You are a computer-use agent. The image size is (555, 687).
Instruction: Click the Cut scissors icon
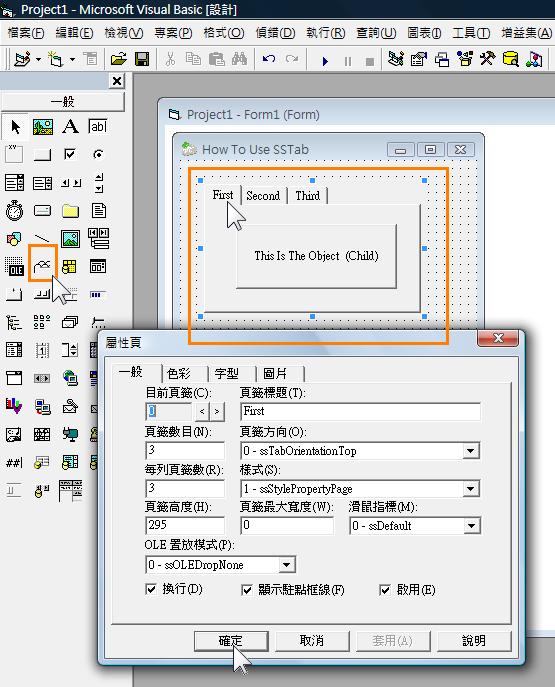pyautogui.click(x=170, y=59)
